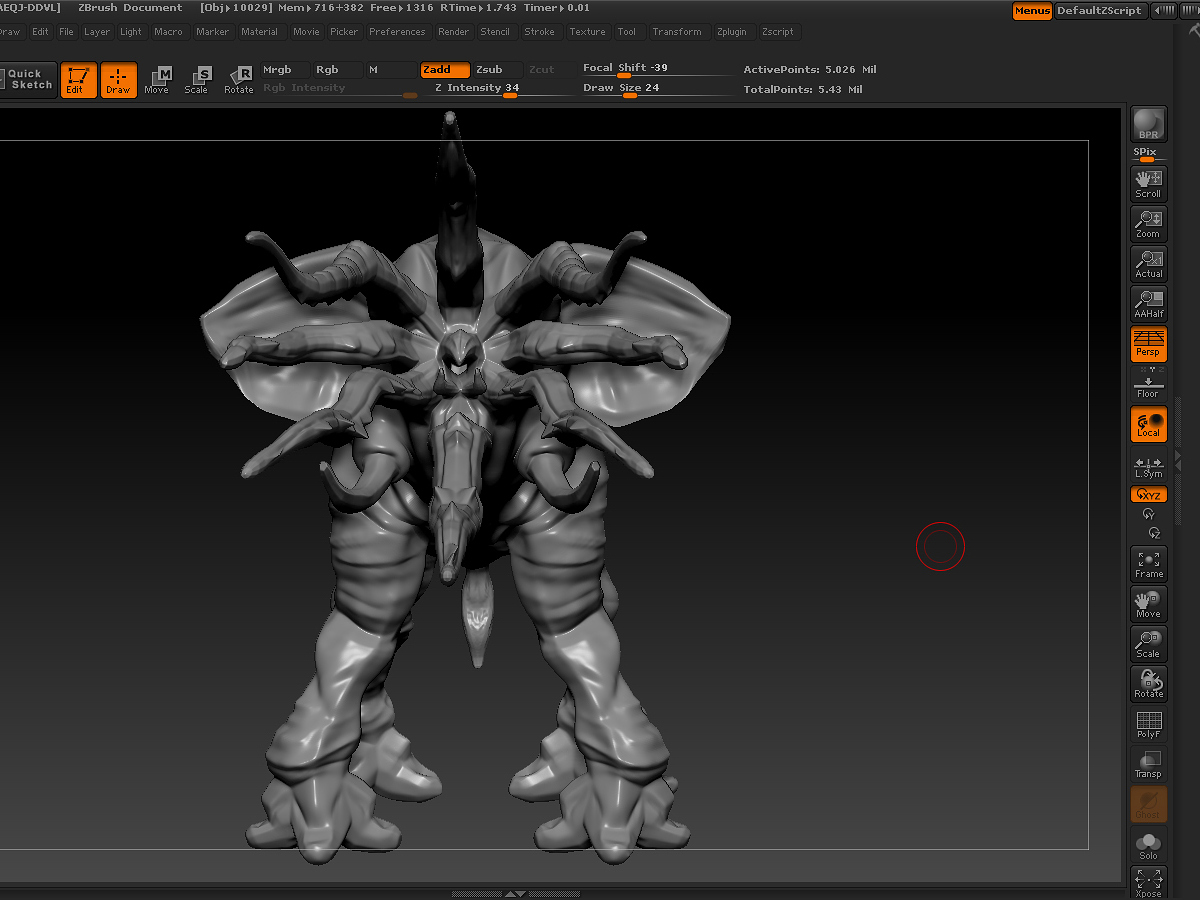Viewport: 1200px width, 900px height.
Task: Enable Solo mode
Action: (x=1149, y=844)
